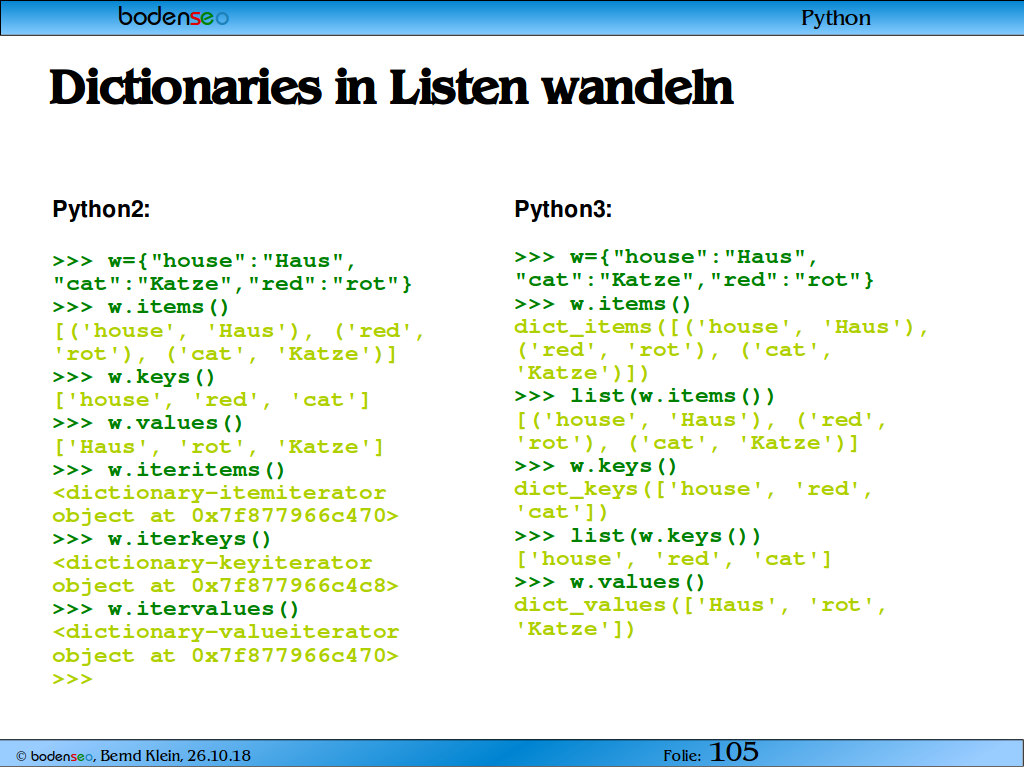Click the "dict_values(['Haus', 'rot'," output
The height and width of the screenshot is (768, 1024).
[x=700, y=605]
